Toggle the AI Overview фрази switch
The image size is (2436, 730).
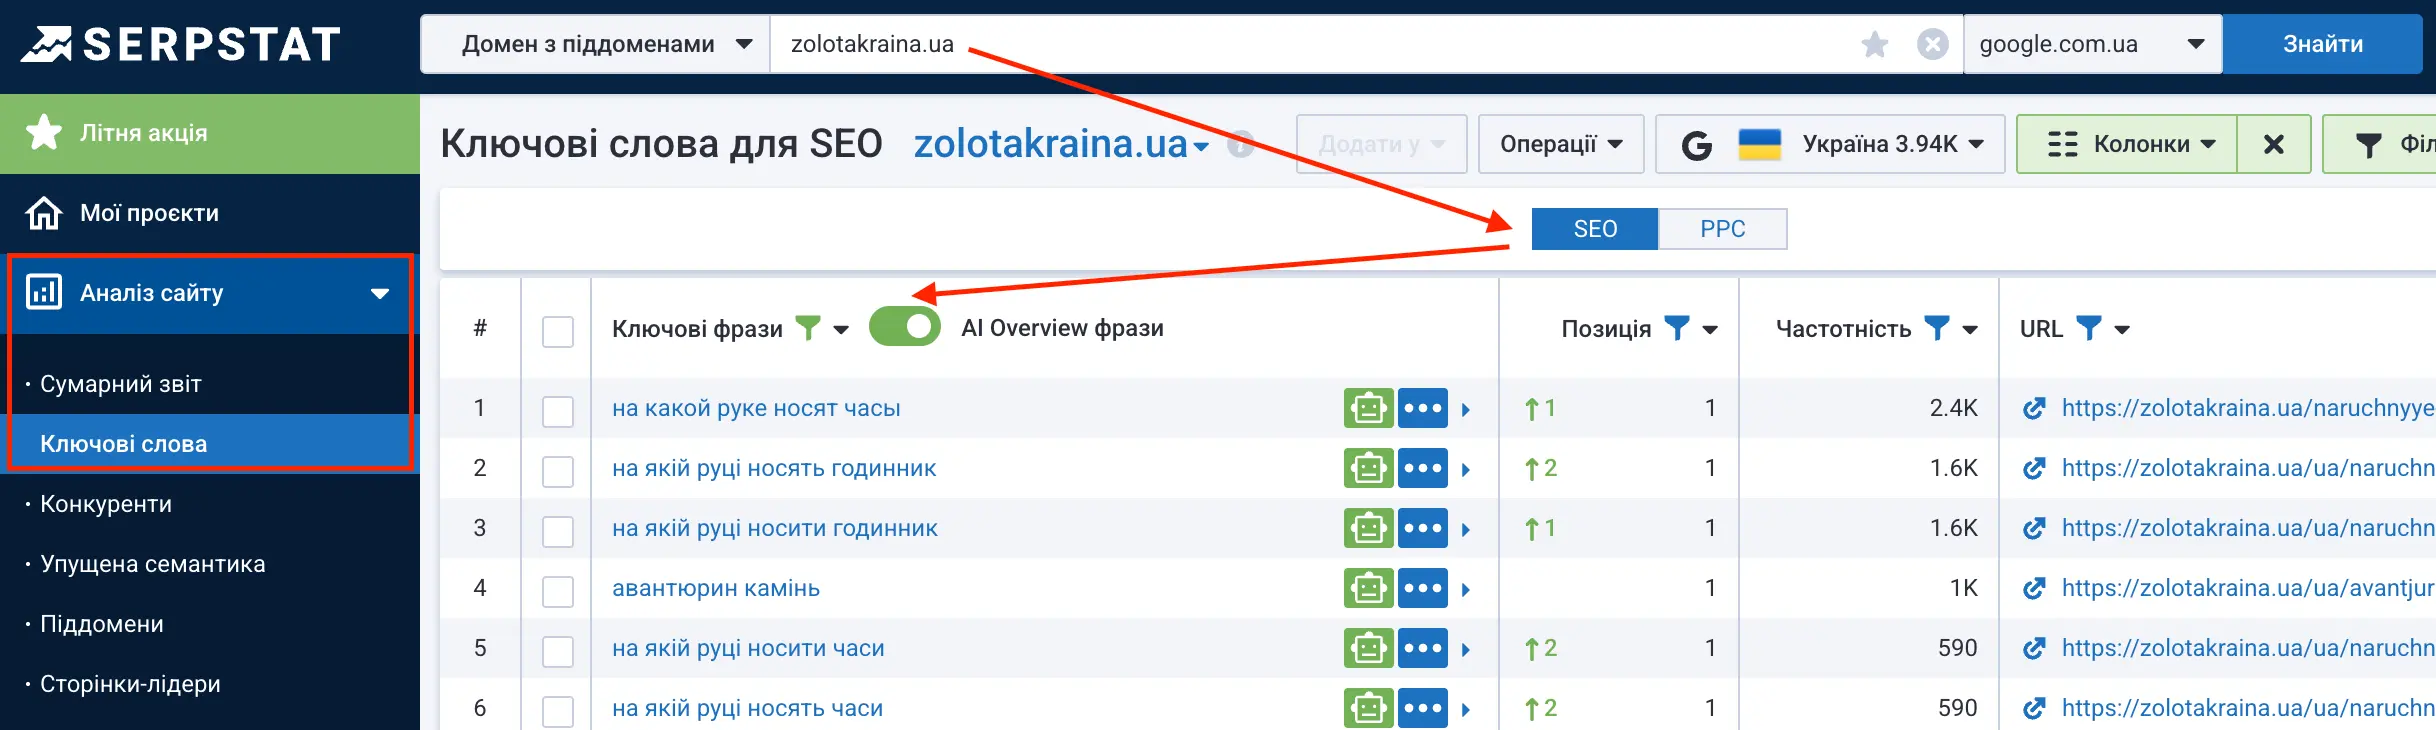(904, 327)
